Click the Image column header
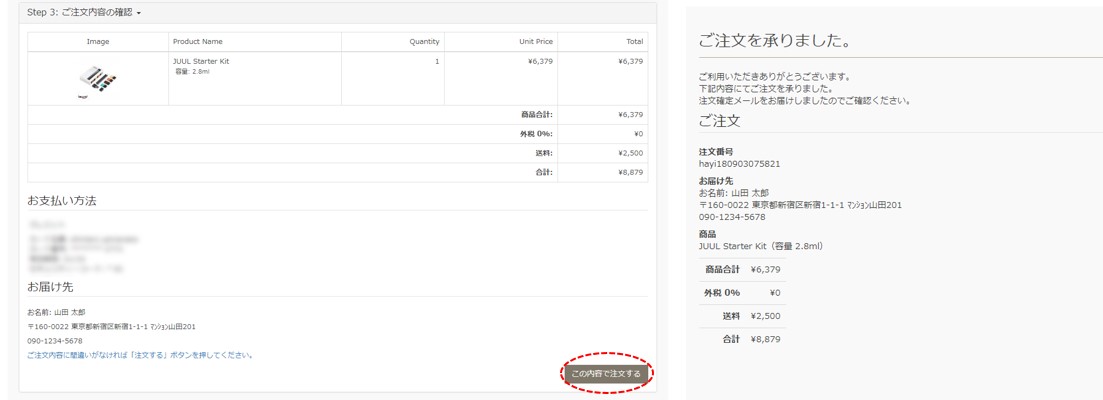1103x400 pixels. [x=98, y=42]
